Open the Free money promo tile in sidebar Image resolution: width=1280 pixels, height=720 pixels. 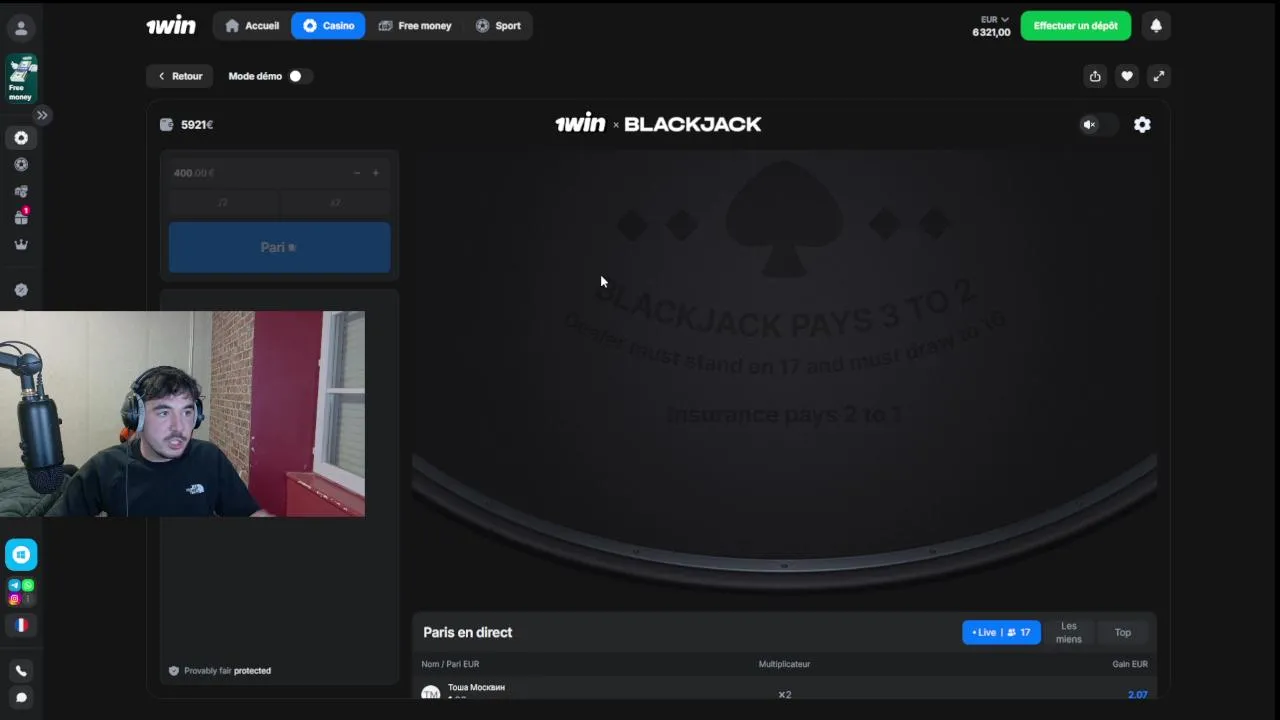21,79
